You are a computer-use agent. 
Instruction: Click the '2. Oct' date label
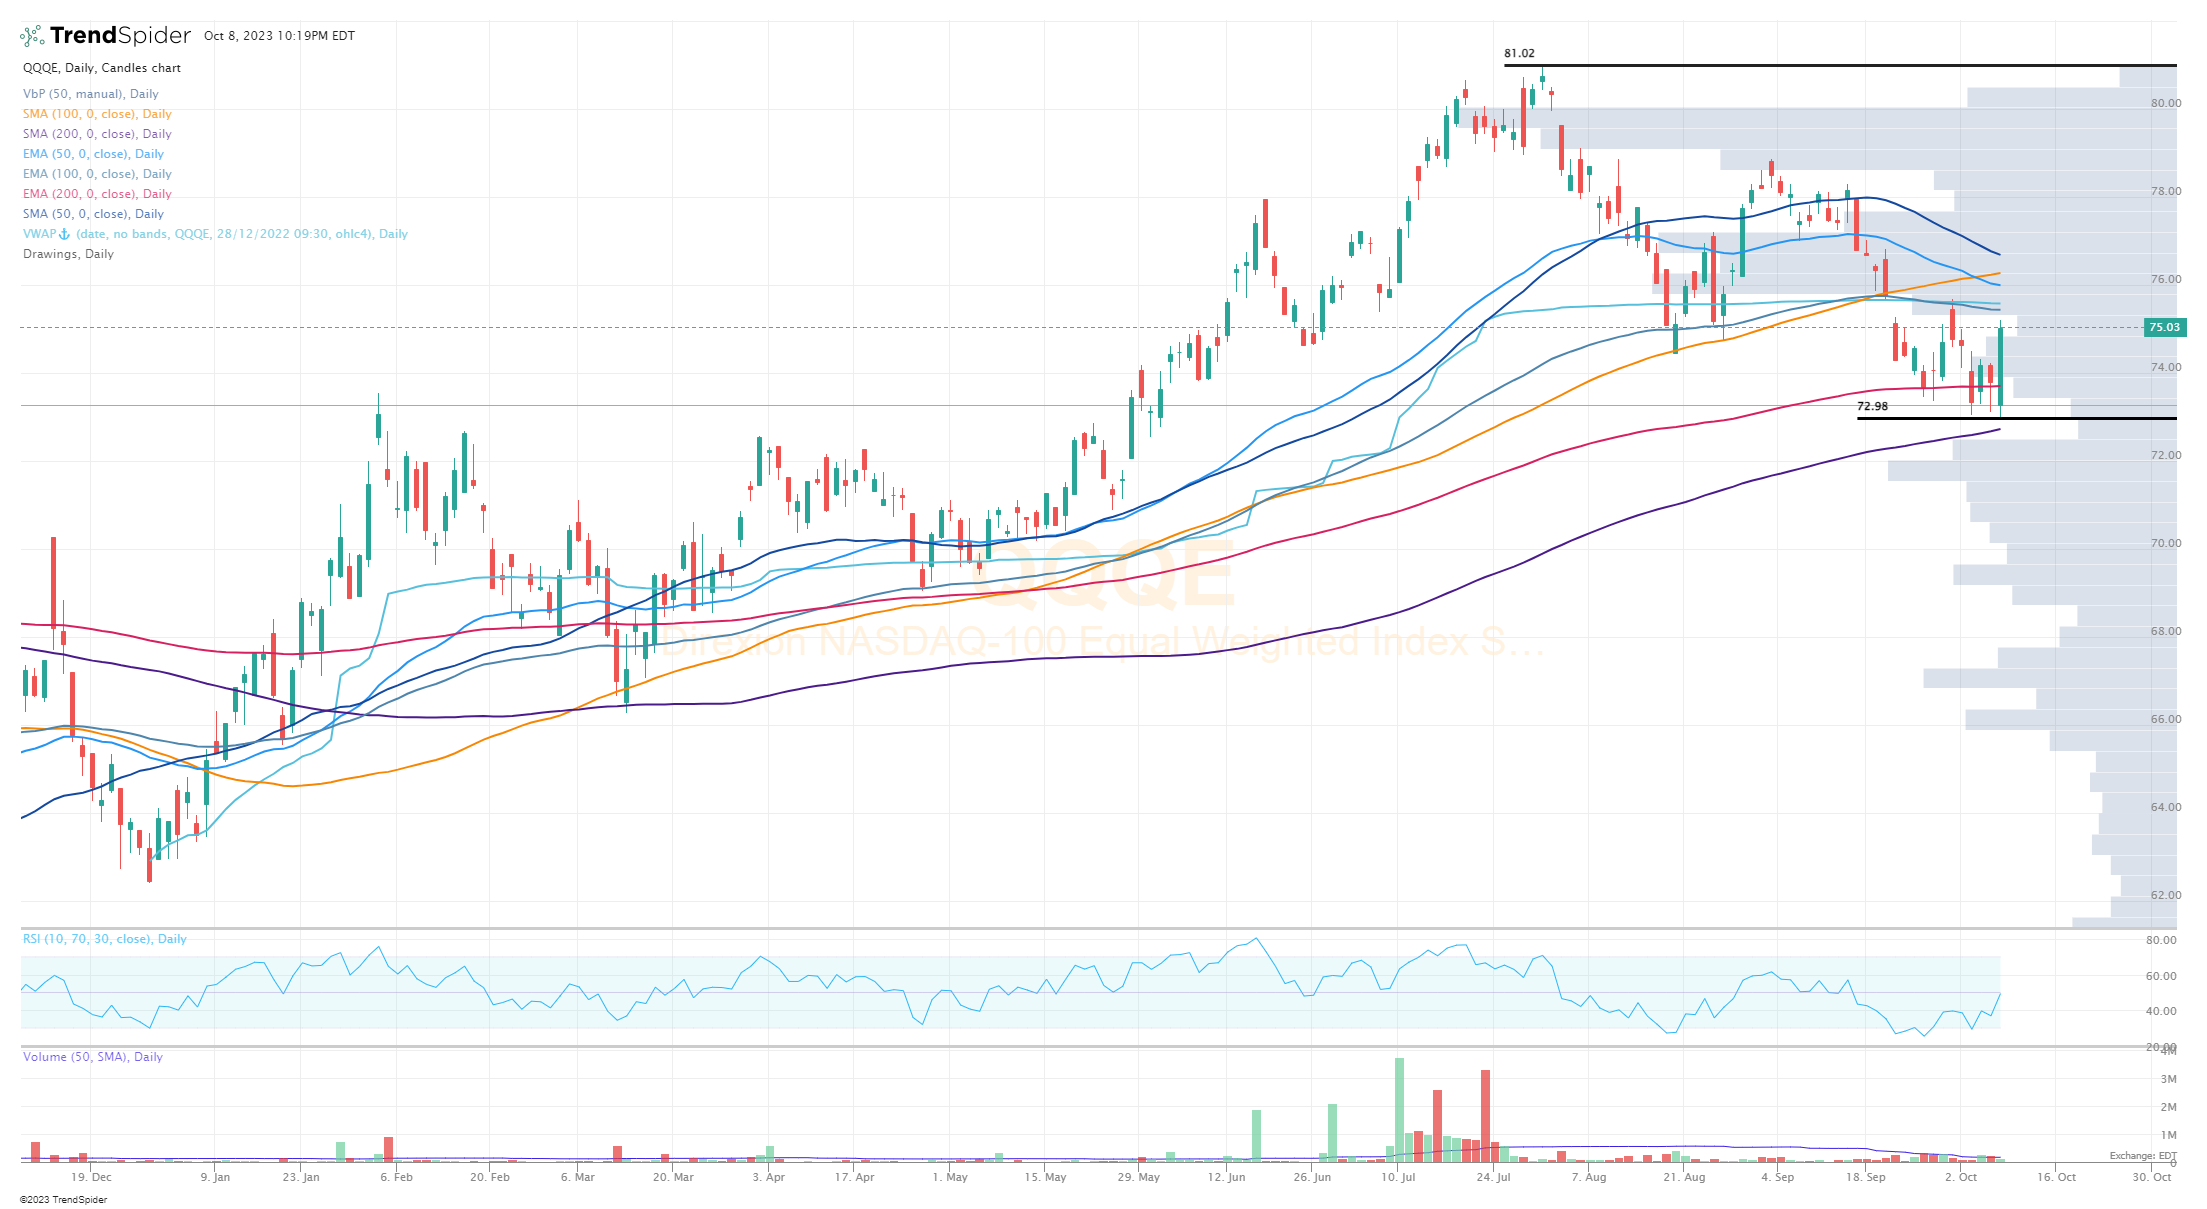pyautogui.click(x=1961, y=1177)
